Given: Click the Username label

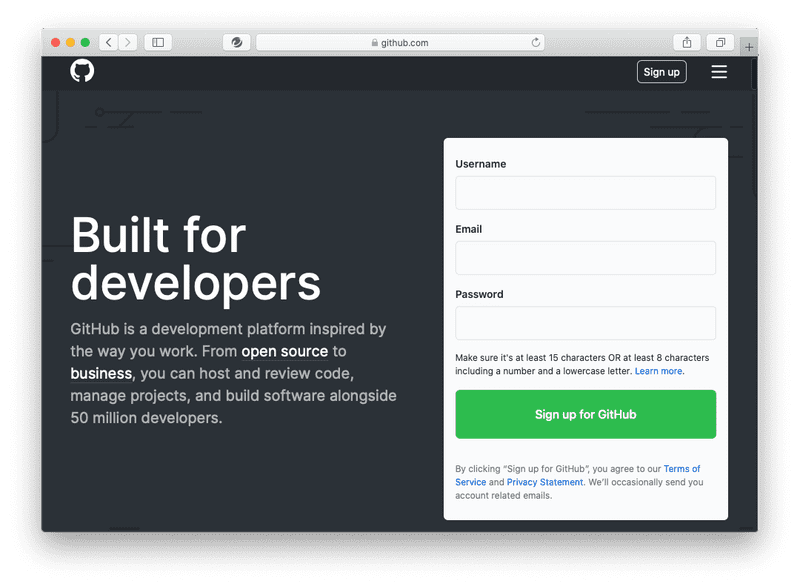Looking at the screenshot, I should click(x=481, y=164).
